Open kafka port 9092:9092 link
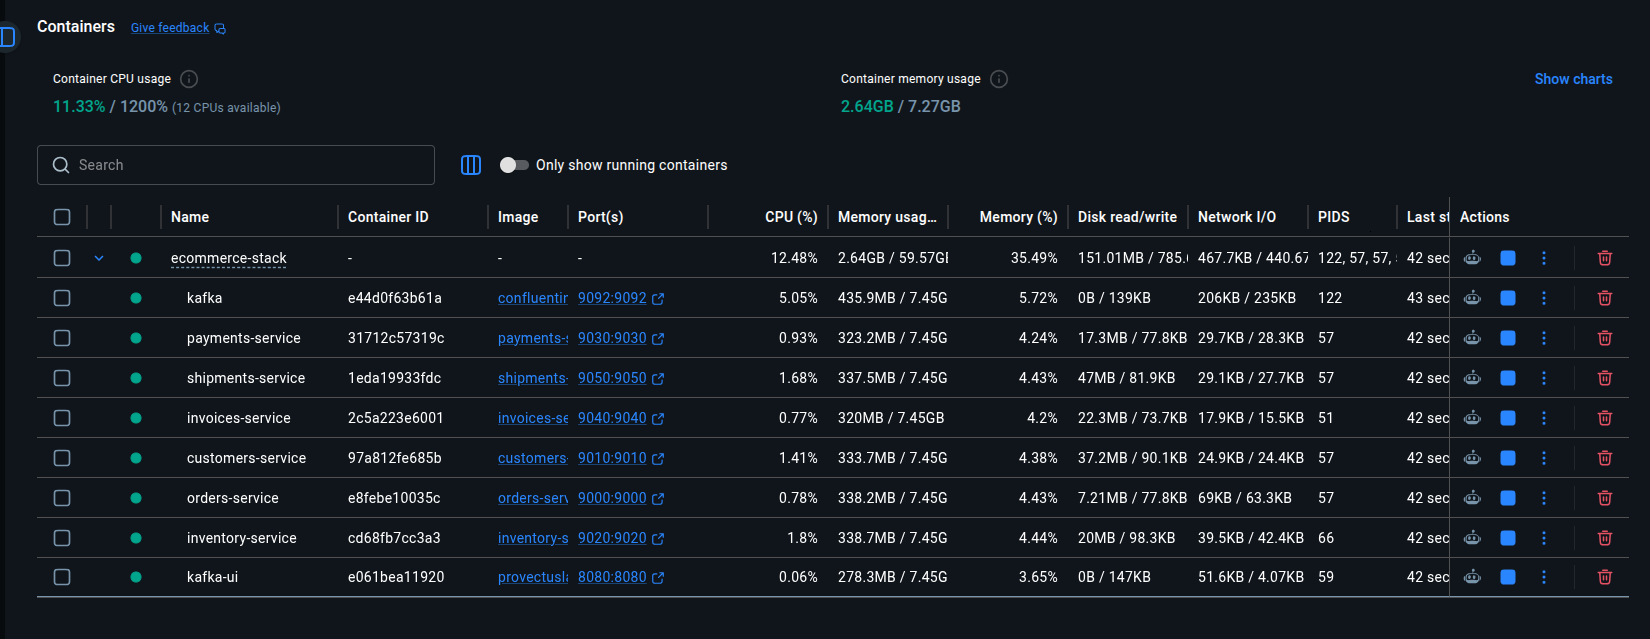This screenshot has height=639, width=1650. coord(621,298)
